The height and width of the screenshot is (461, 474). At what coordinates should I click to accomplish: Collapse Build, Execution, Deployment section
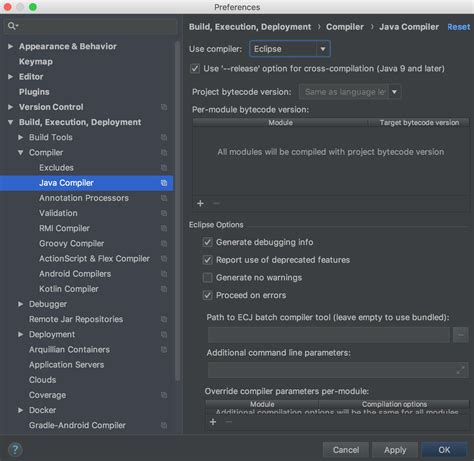point(11,122)
